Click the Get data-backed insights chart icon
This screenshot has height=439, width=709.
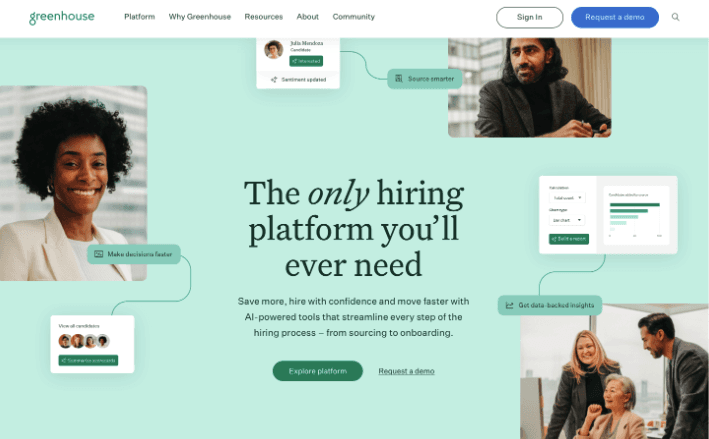coord(509,305)
